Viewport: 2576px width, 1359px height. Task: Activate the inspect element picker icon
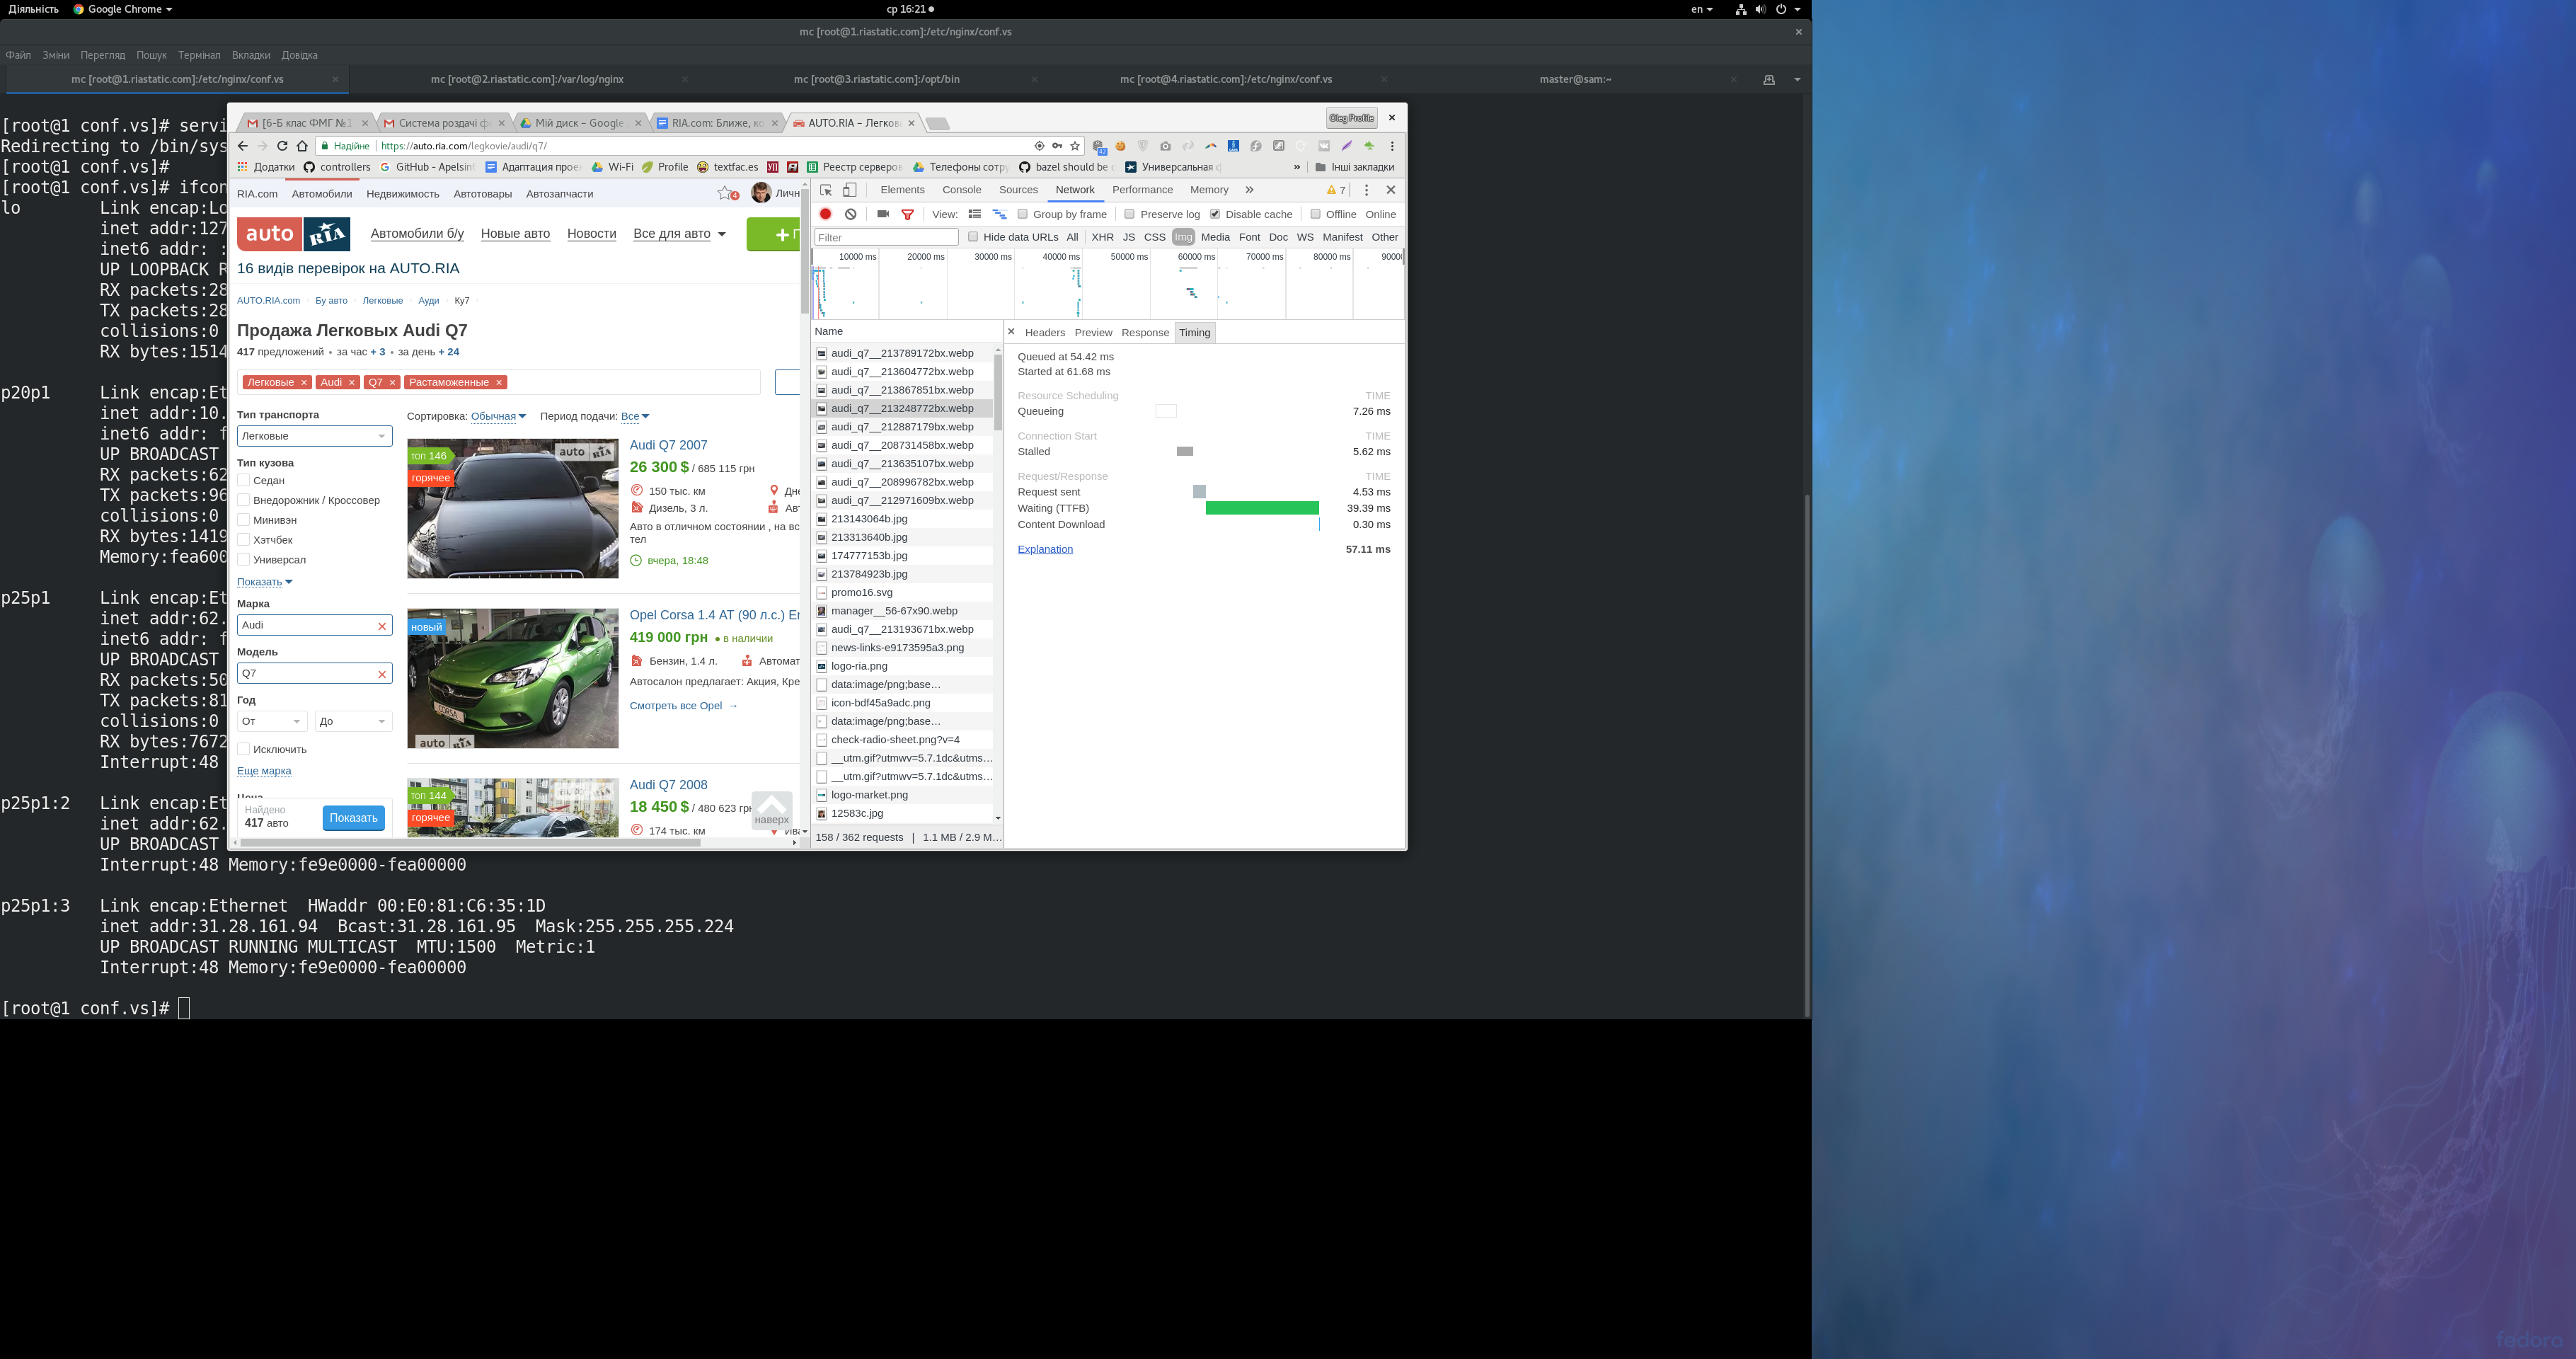[826, 190]
